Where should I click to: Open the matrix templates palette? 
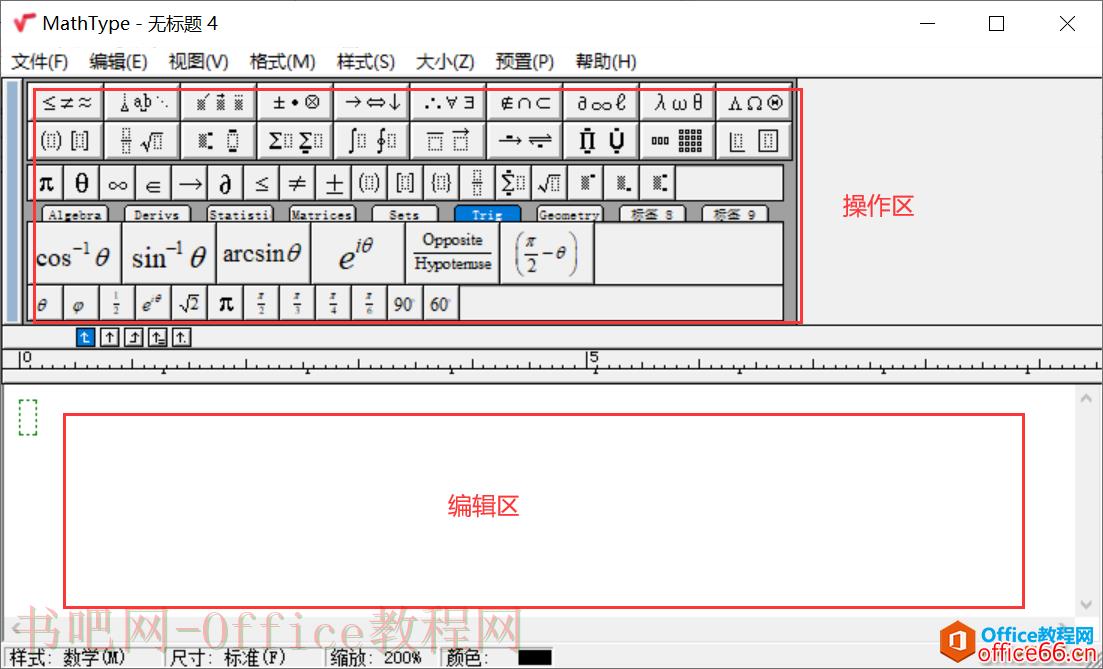(x=679, y=141)
